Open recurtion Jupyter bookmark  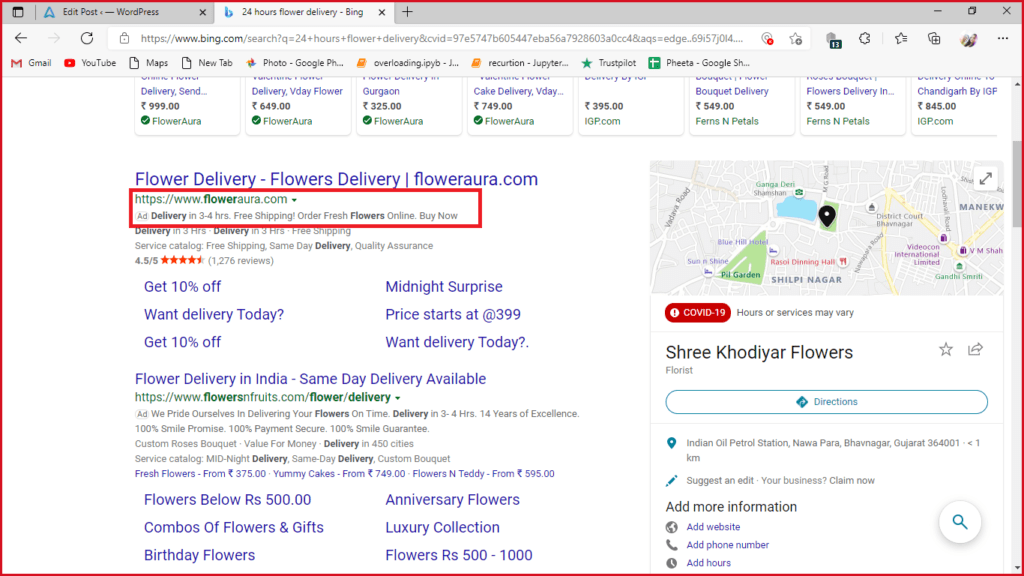pyautogui.click(x=520, y=63)
